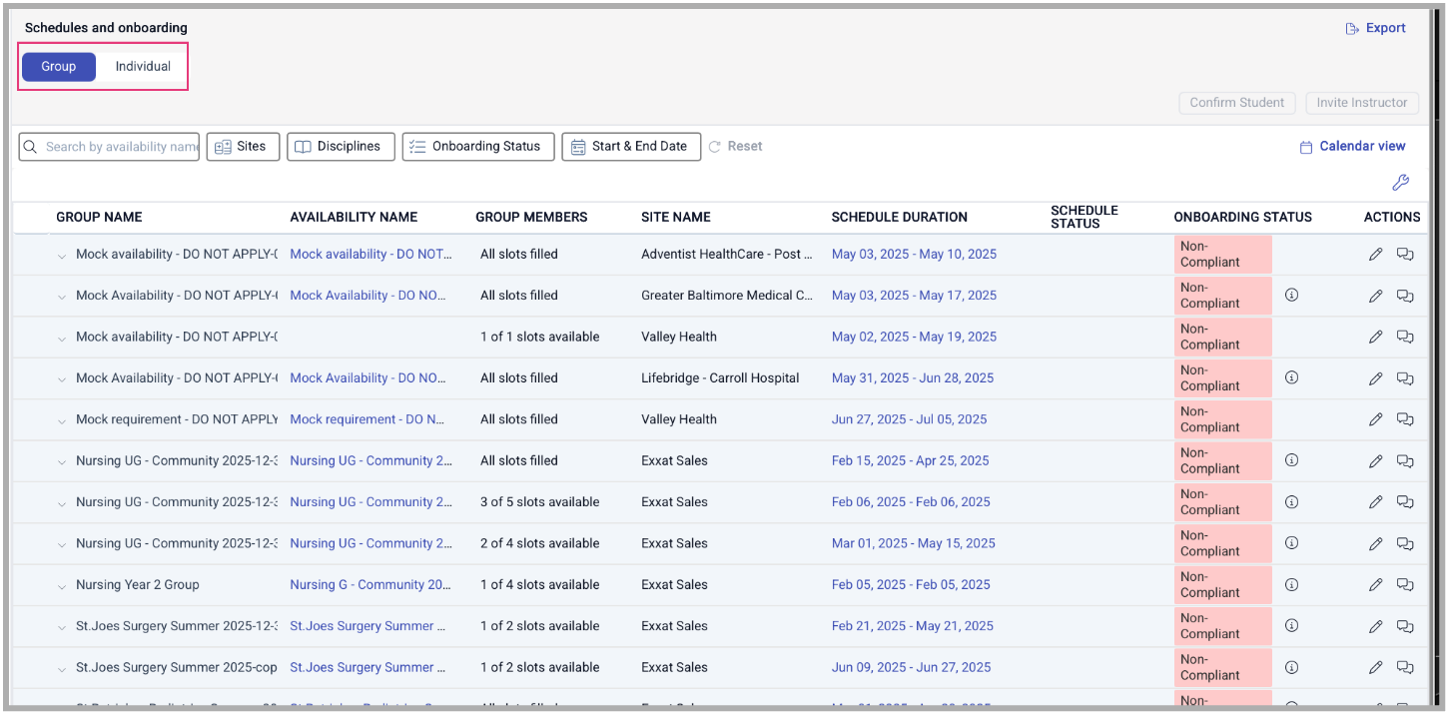Open the Onboarding Status filter dropdown
The height and width of the screenshot is (715, 1451).
(477, 146)
